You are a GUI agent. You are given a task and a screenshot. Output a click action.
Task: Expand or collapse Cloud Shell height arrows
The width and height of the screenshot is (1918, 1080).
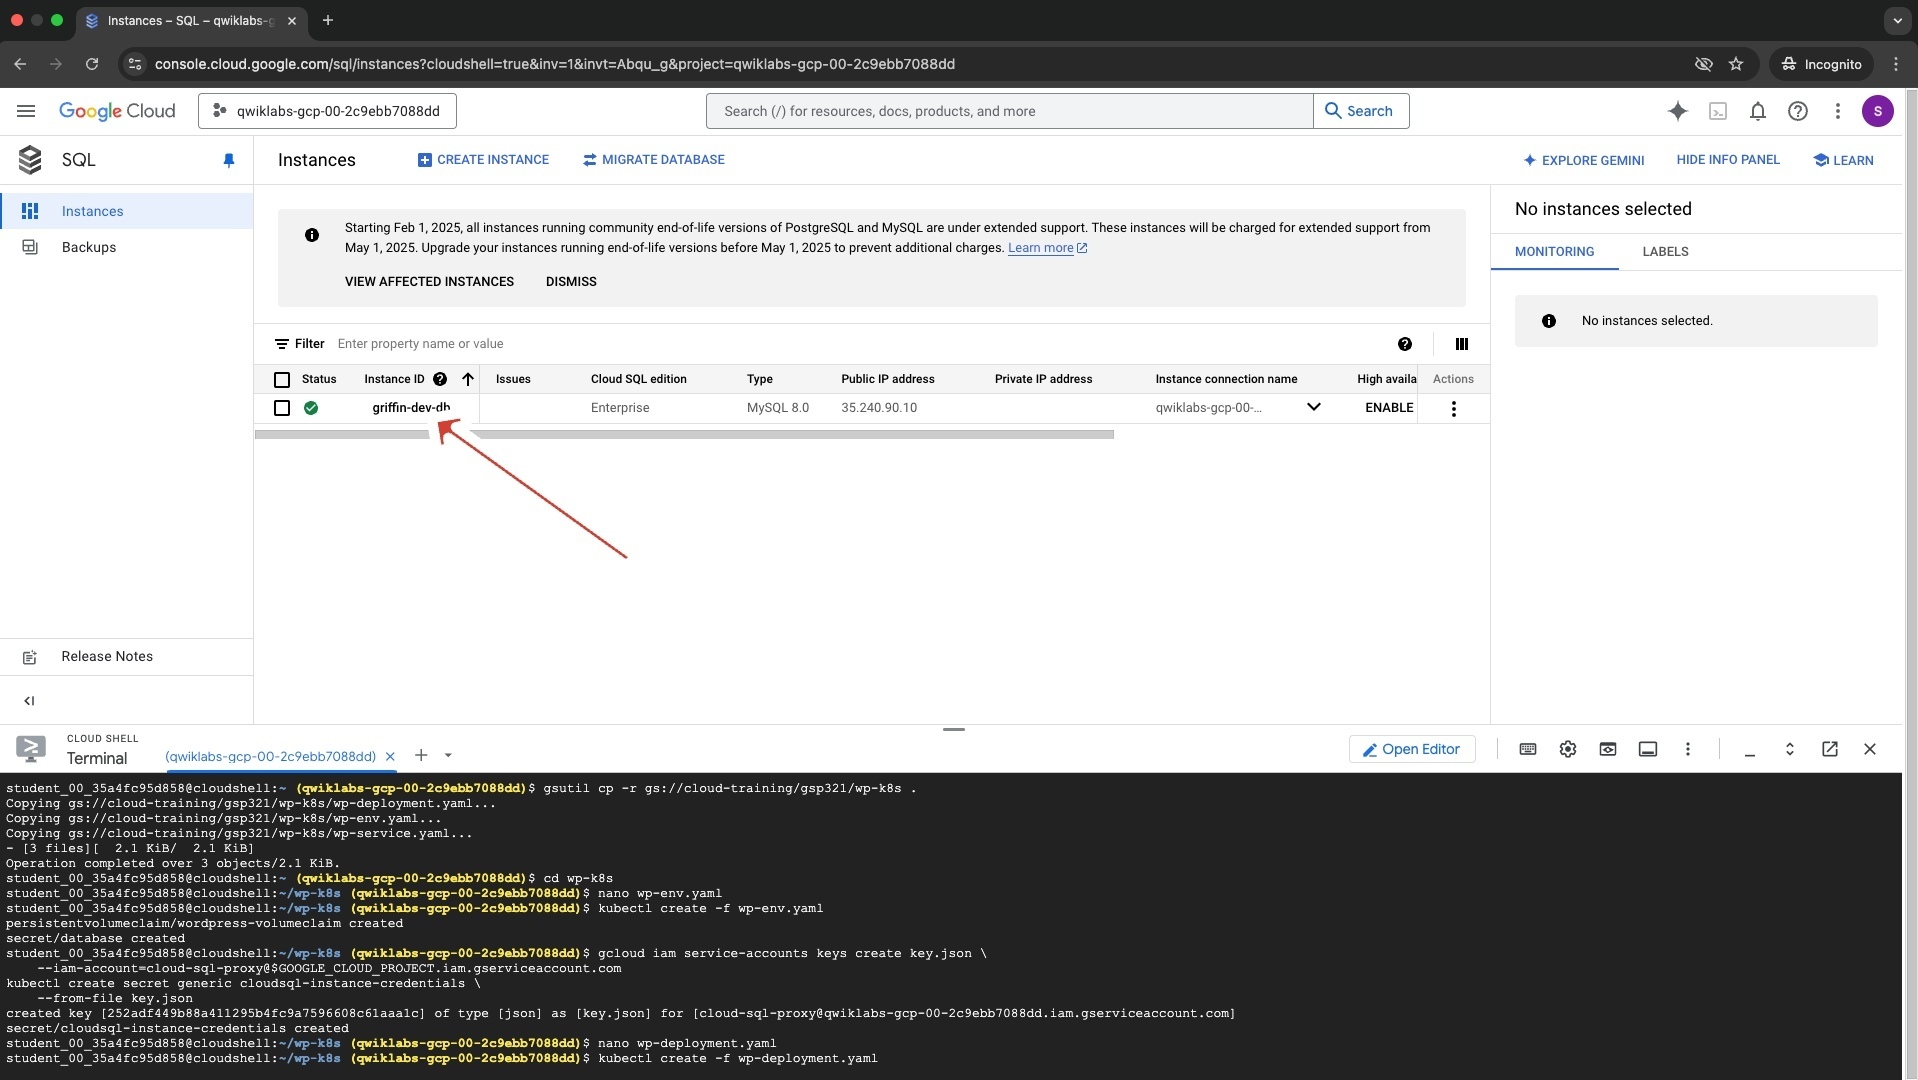(1790, 749)
